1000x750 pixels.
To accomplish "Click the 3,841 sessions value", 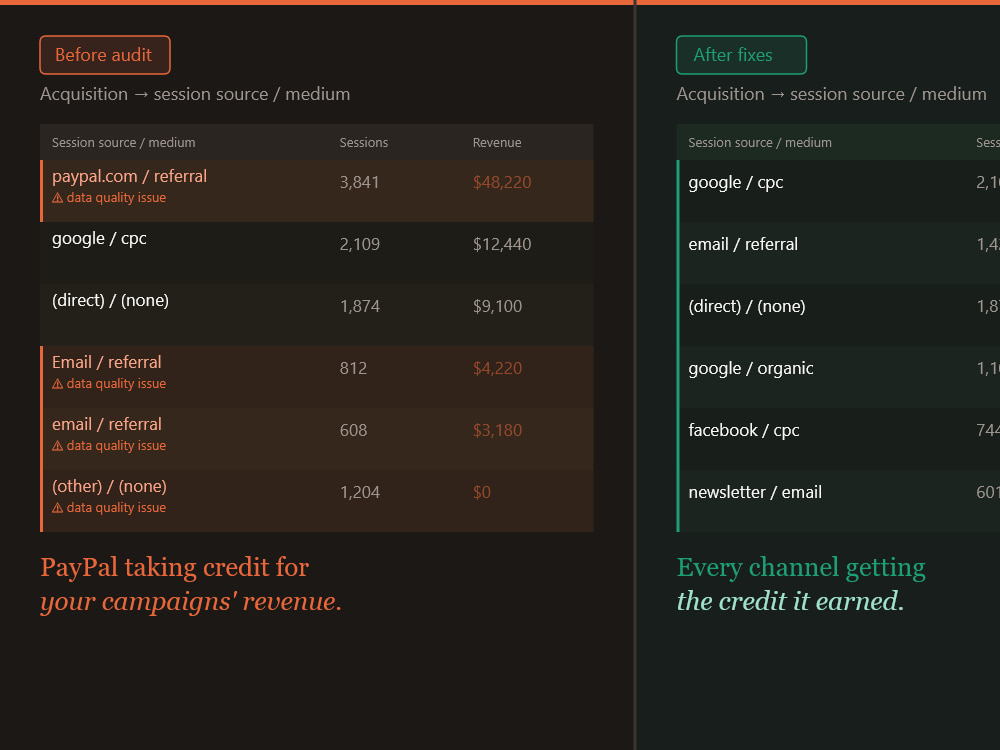I will tap(360, 182).
